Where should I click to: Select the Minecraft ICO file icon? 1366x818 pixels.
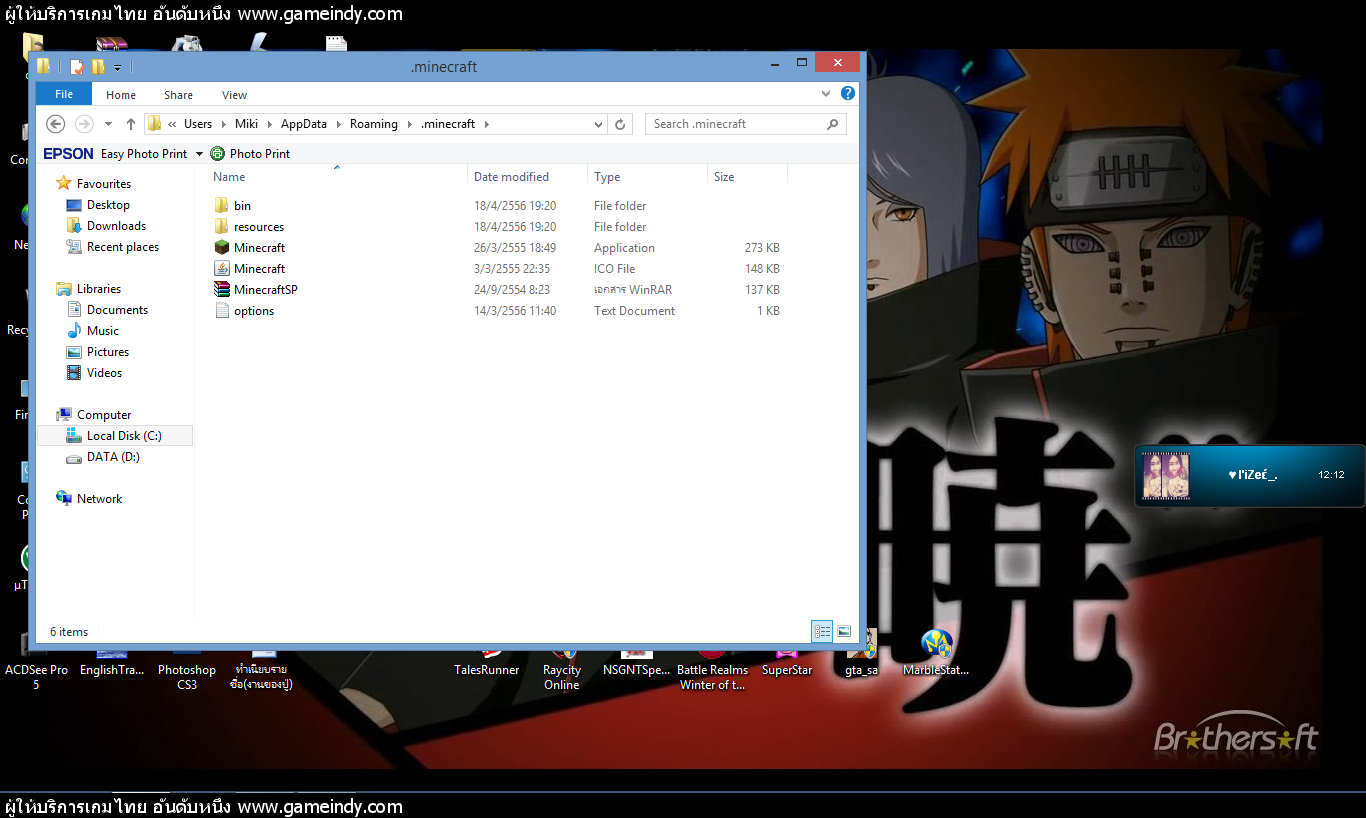[222, 268]
